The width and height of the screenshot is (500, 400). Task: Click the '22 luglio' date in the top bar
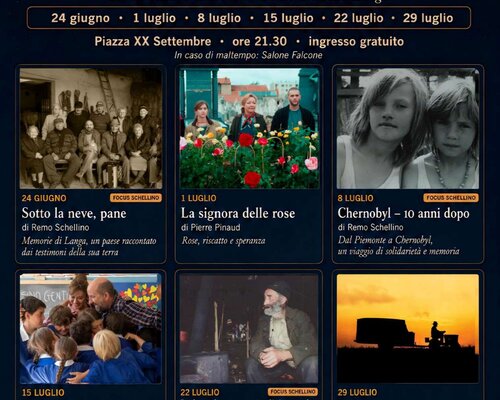pos(358,18)
